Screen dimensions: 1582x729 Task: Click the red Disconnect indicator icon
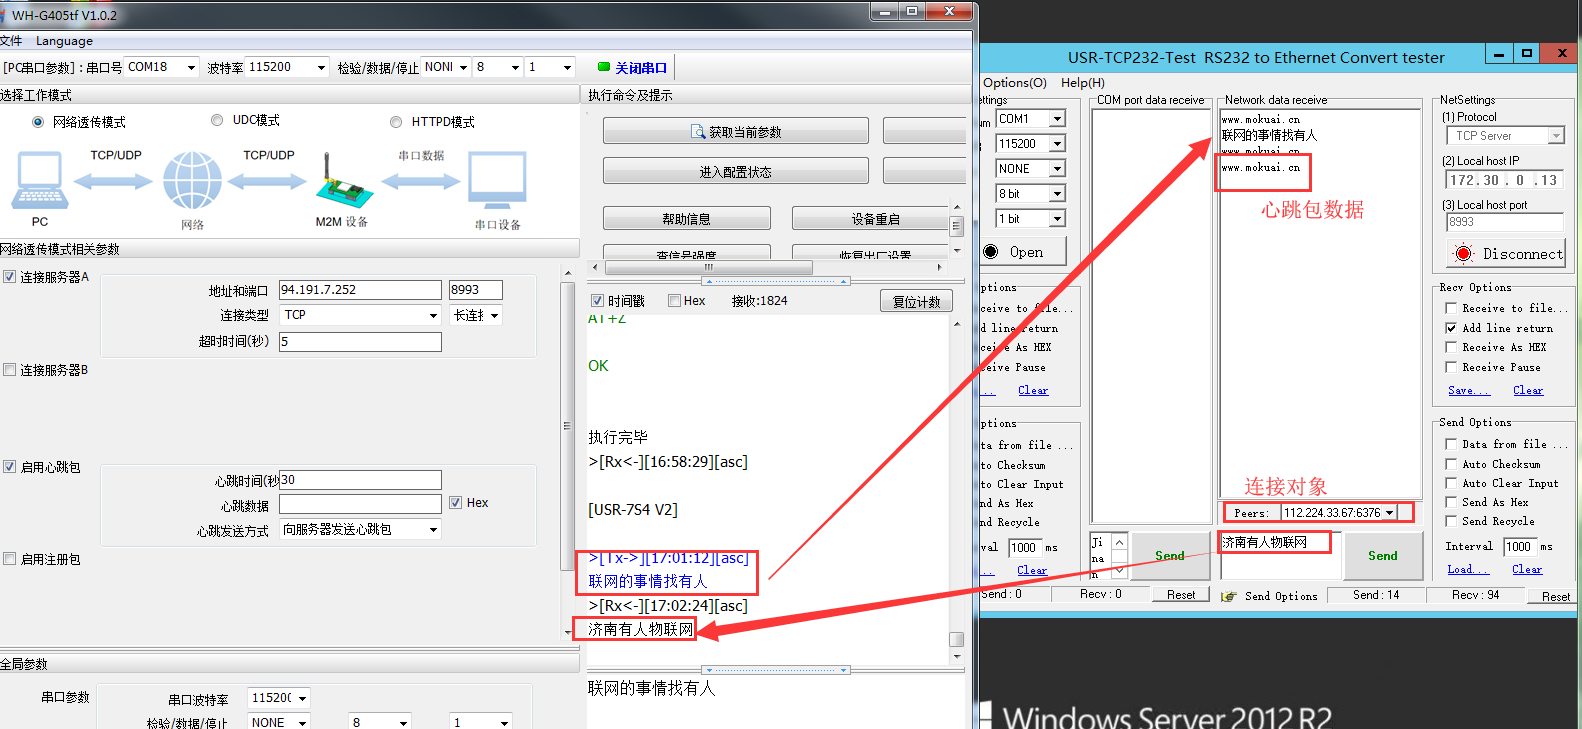click(1463, 253)
